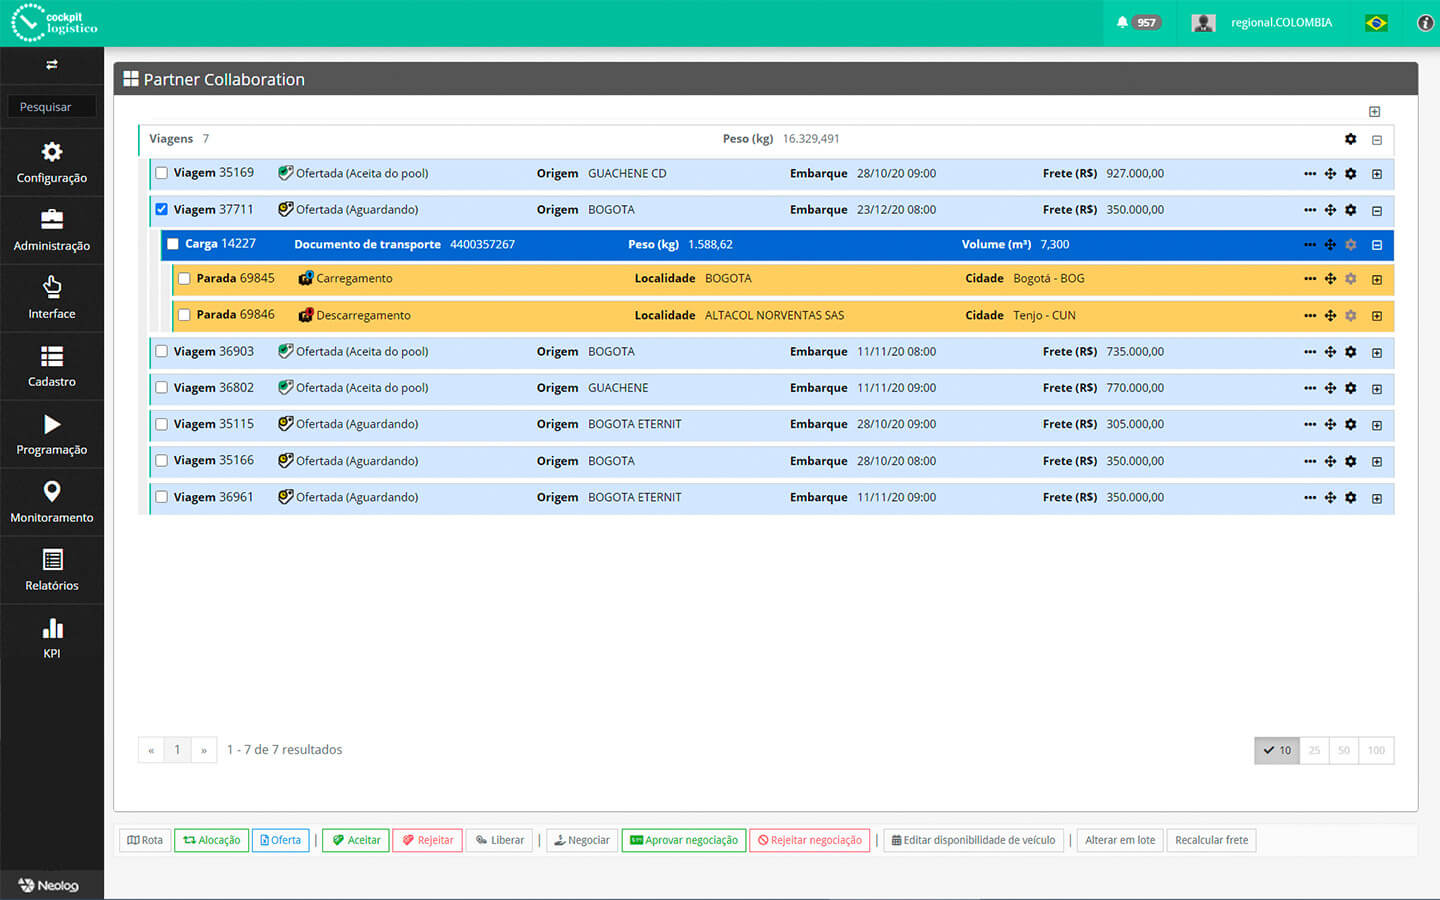Click the move icon on Viagem 36903 row
1440x900 pixels.
coord(1330,352)
